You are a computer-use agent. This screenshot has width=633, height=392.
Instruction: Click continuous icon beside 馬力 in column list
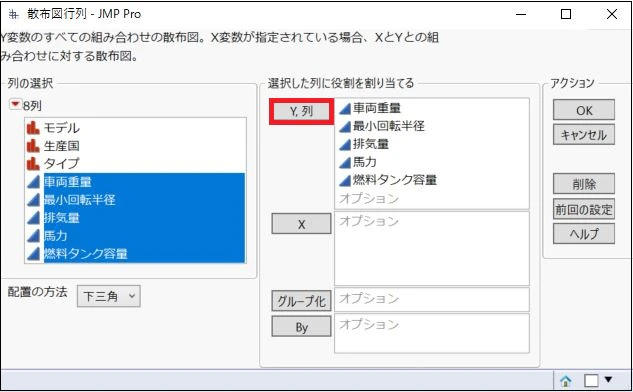(33, 236)
